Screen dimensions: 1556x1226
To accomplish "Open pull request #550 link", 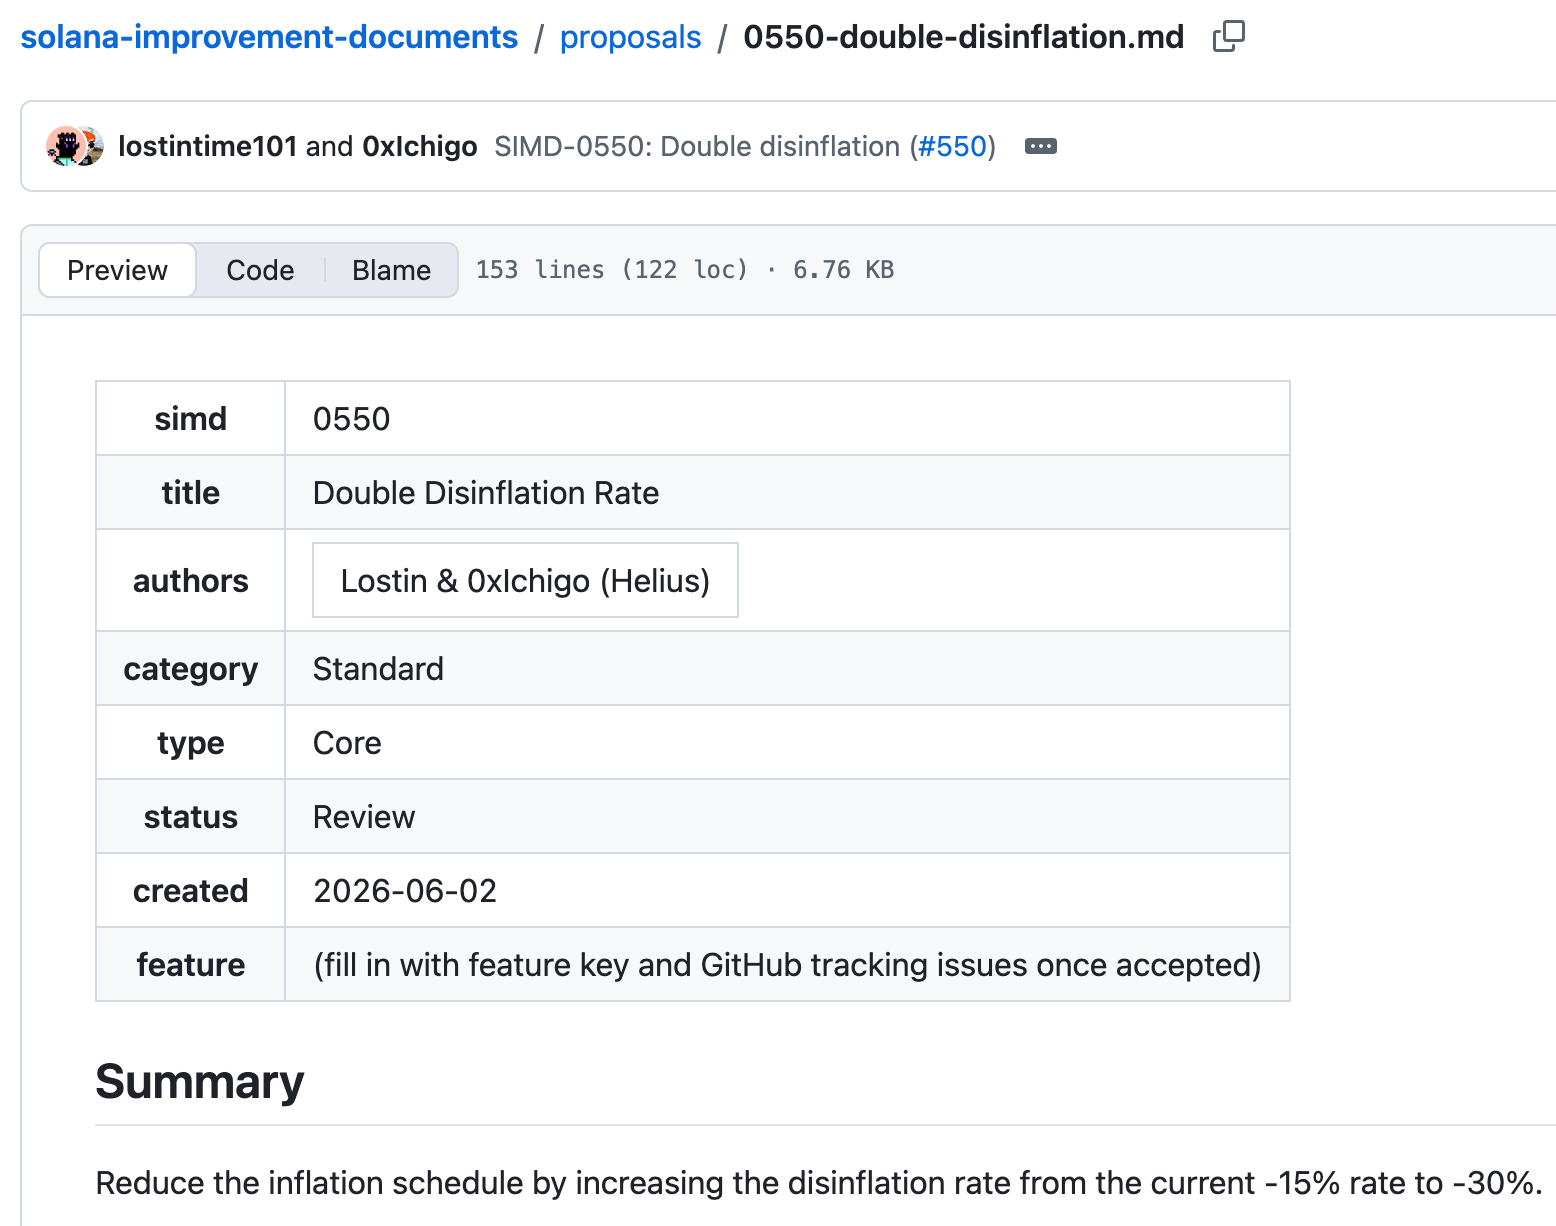I will pos(952,146).
